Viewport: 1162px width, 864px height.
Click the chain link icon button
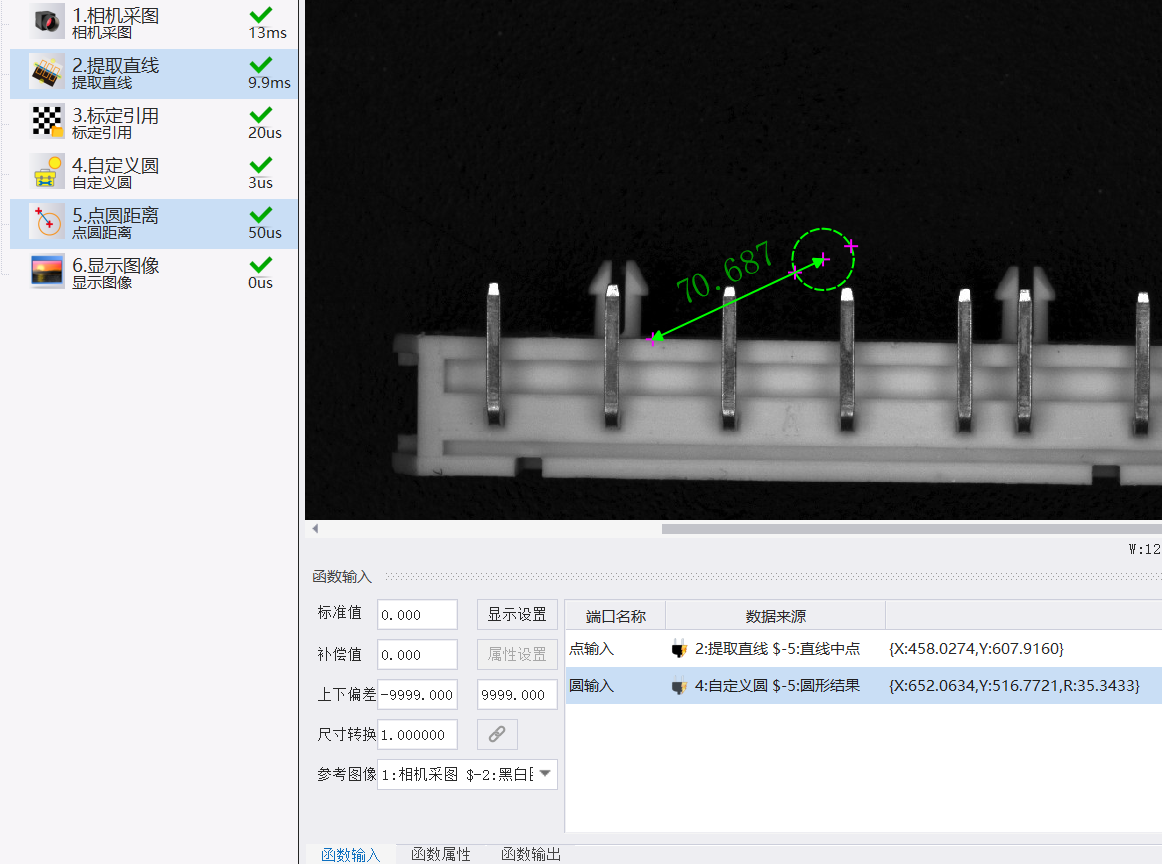pos(497,734)
